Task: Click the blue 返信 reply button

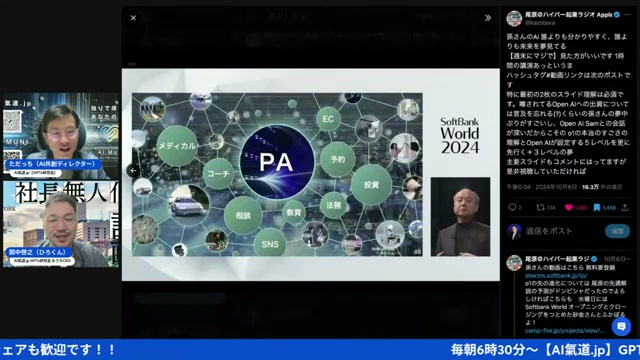Action: tap(617, 231)
